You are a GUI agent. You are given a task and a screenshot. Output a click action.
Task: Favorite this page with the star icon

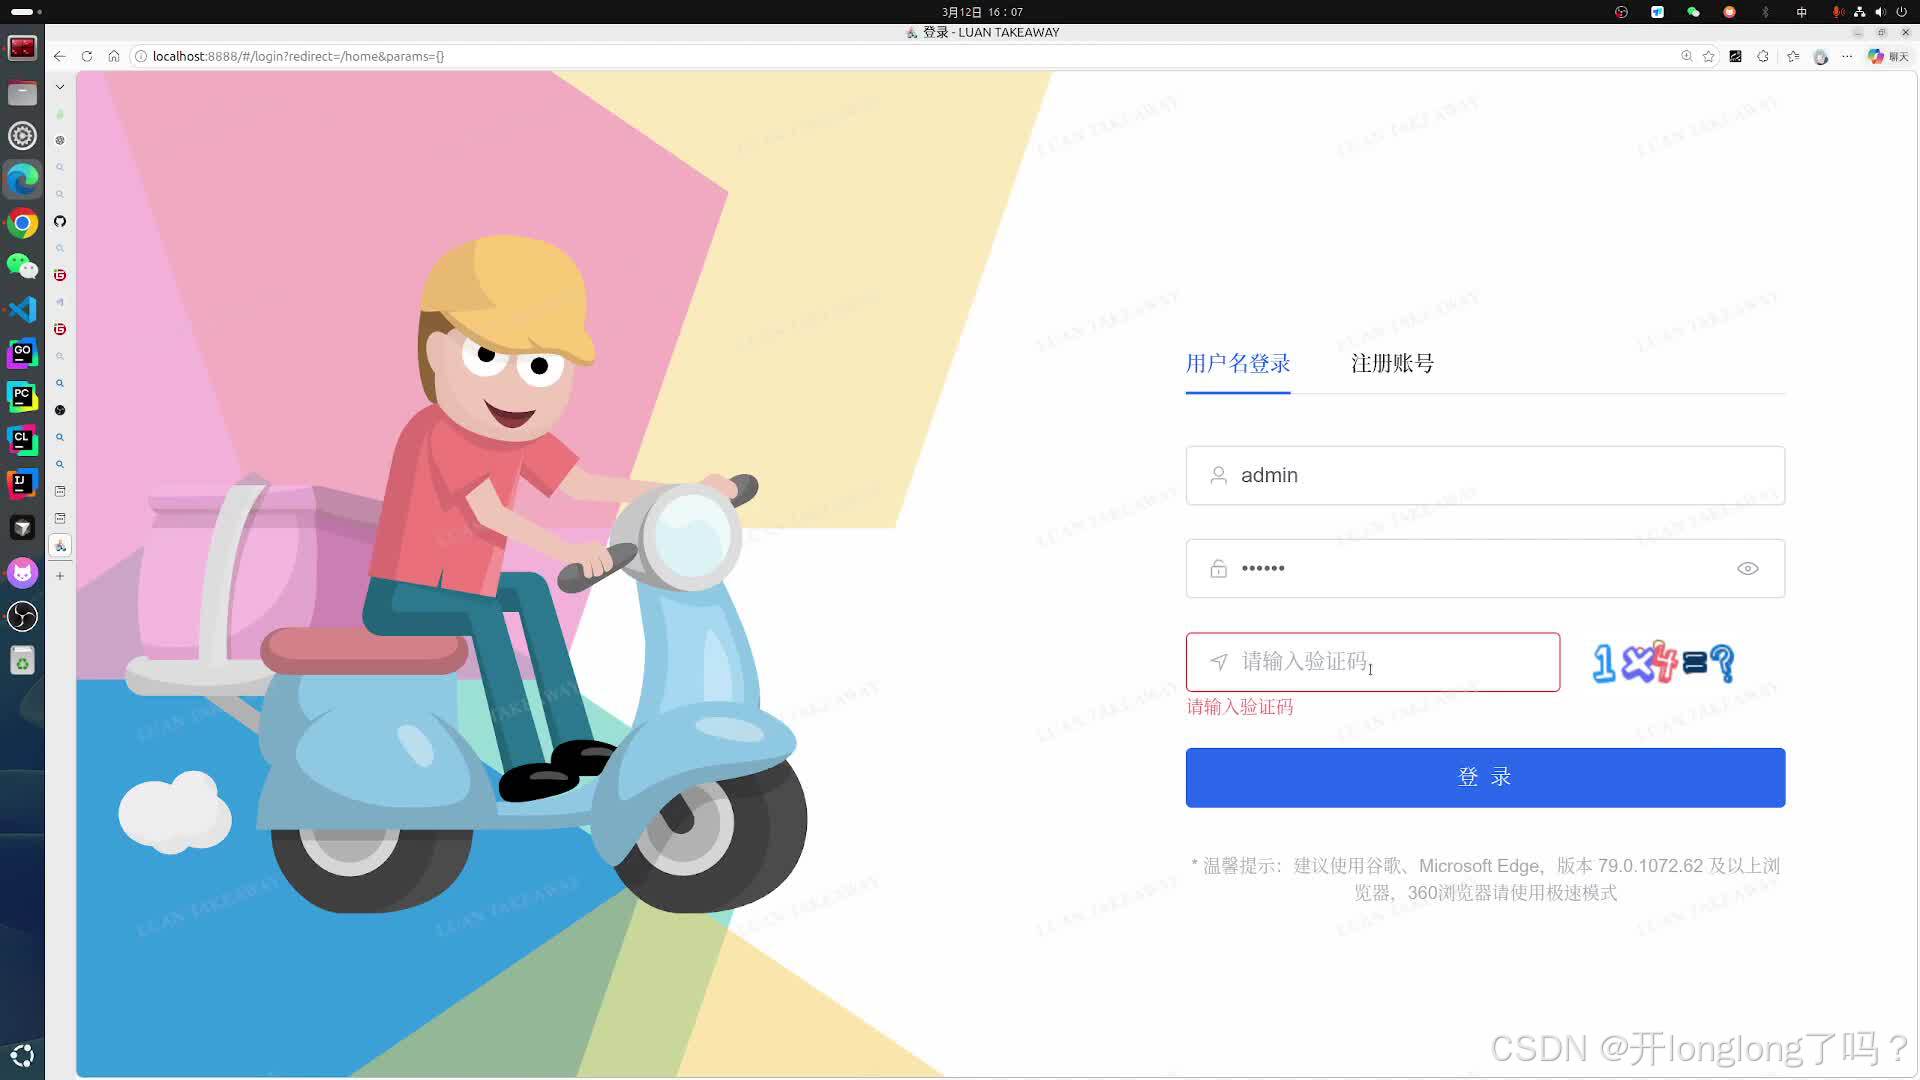coord(1709,56)
